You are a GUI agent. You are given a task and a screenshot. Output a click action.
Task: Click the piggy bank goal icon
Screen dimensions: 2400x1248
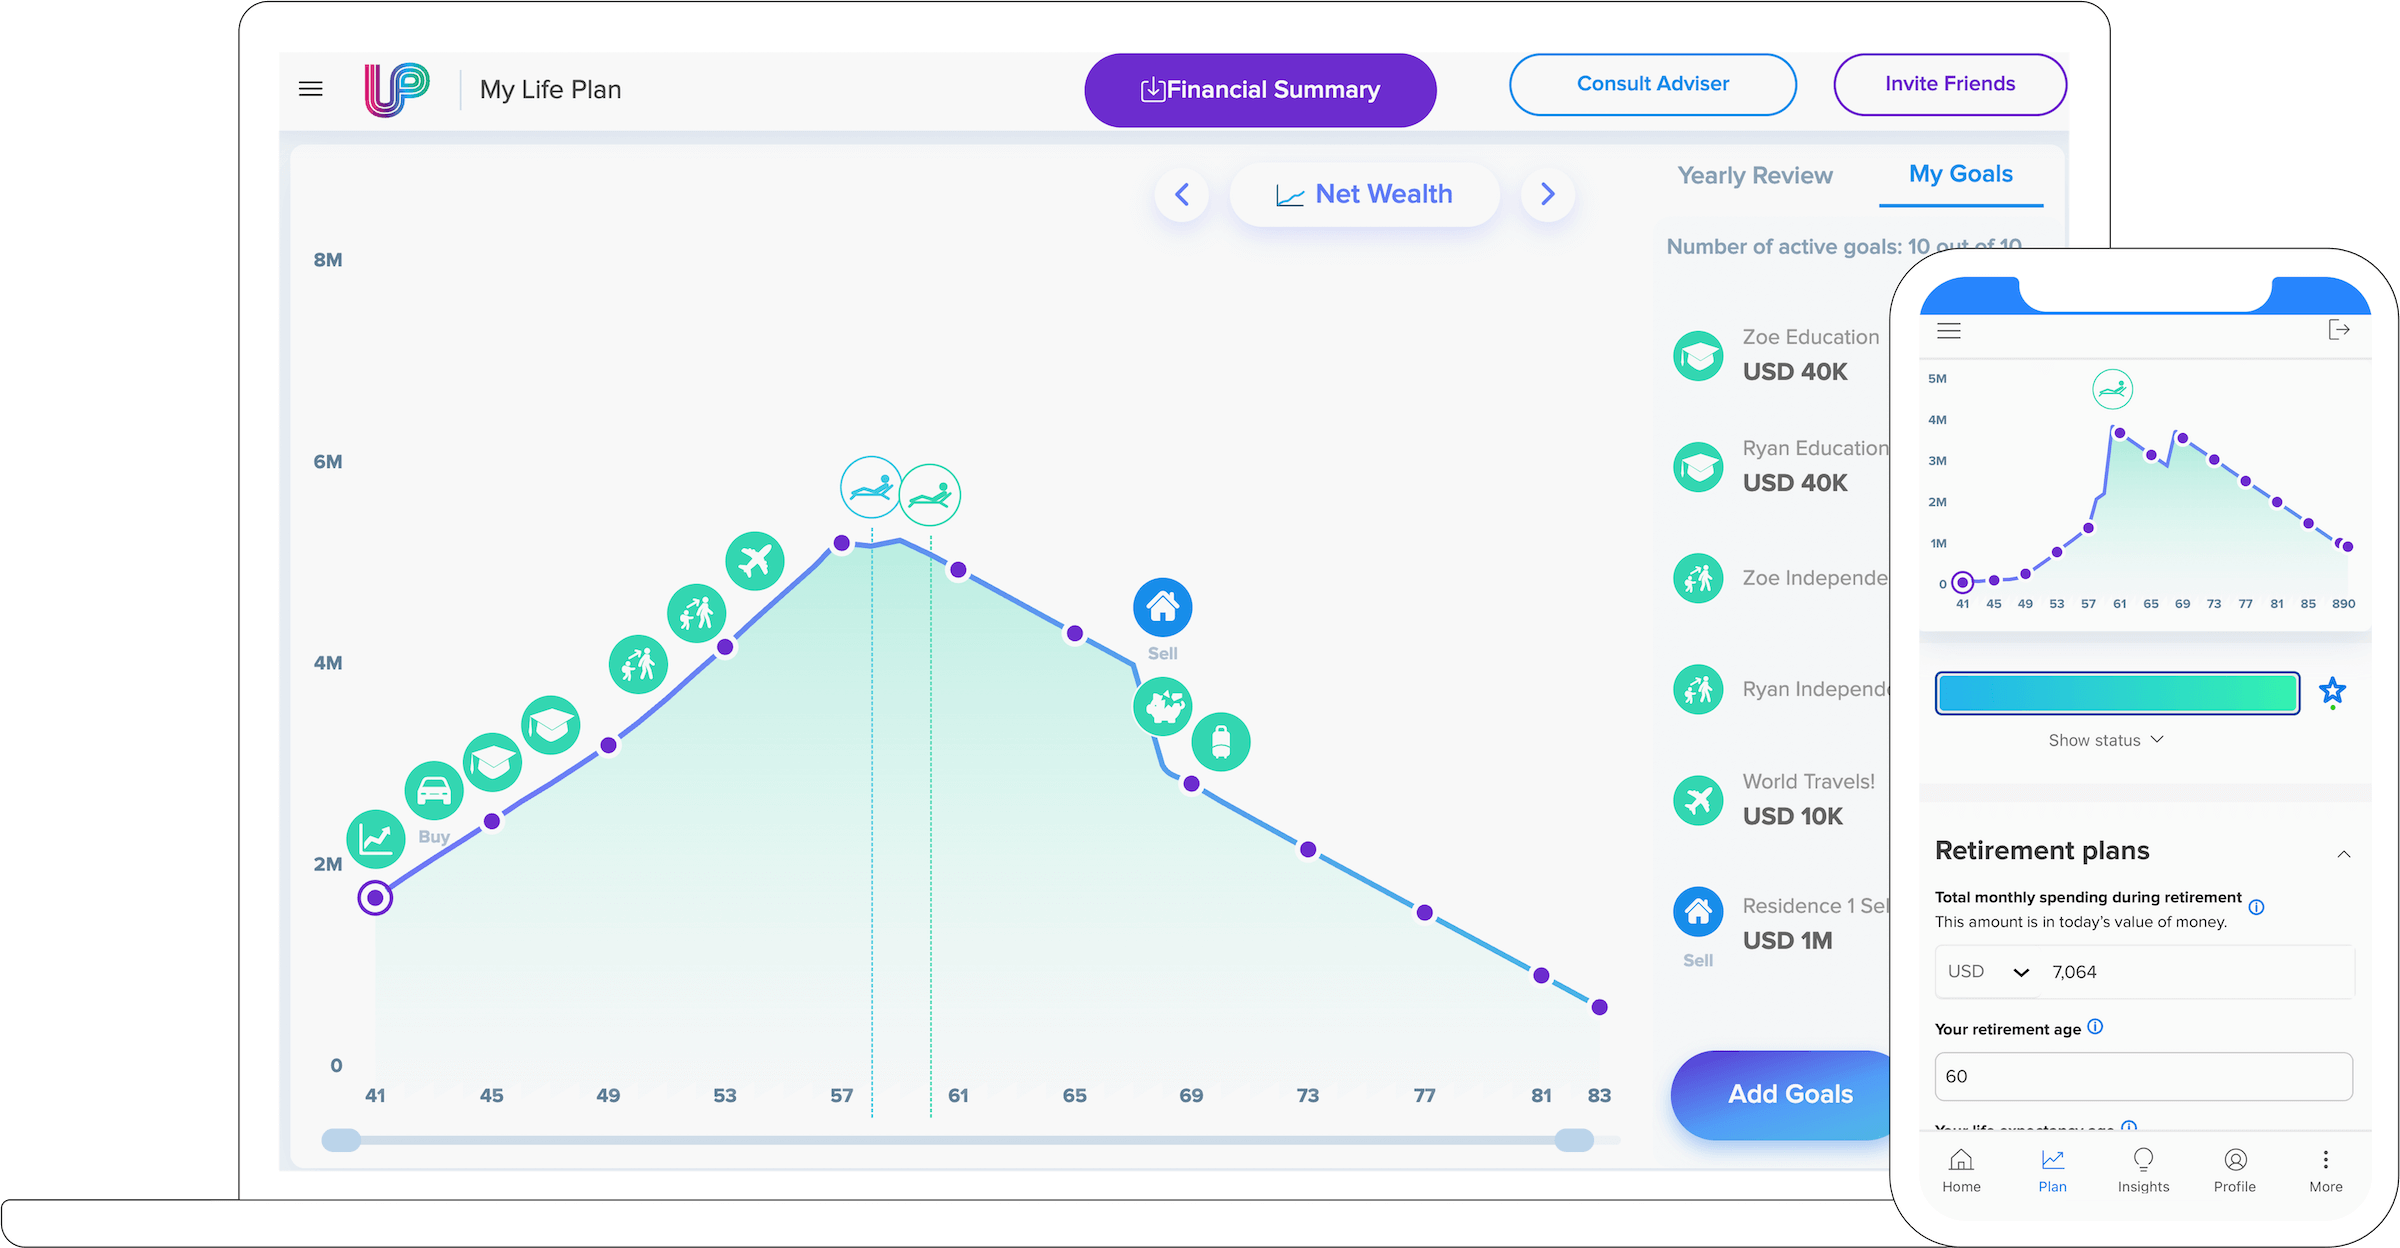coord(1162,706)
